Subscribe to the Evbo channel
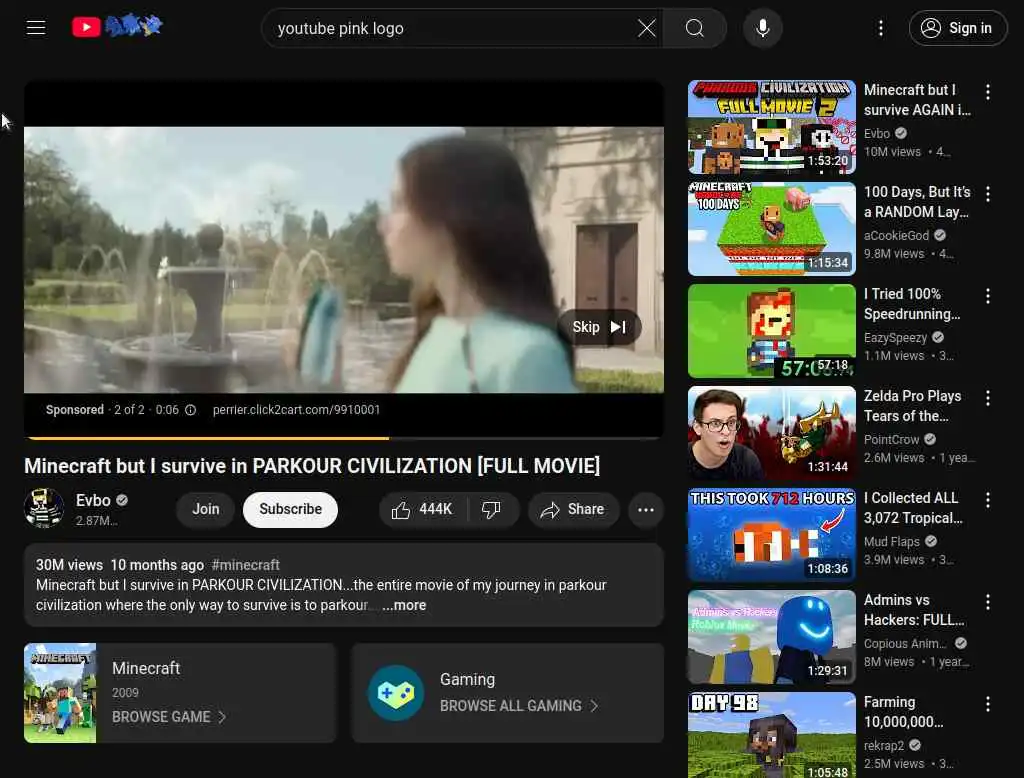1024x778 pixels. tap(291, 510)
